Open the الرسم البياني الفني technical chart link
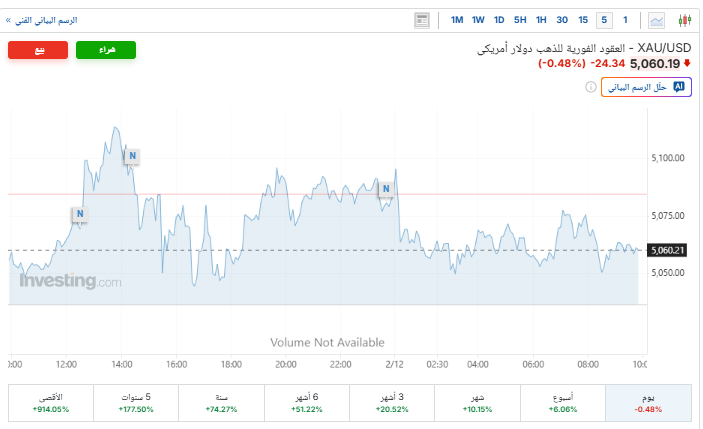The height and width of the screenshot is (429, 703). tap(42, 20)
